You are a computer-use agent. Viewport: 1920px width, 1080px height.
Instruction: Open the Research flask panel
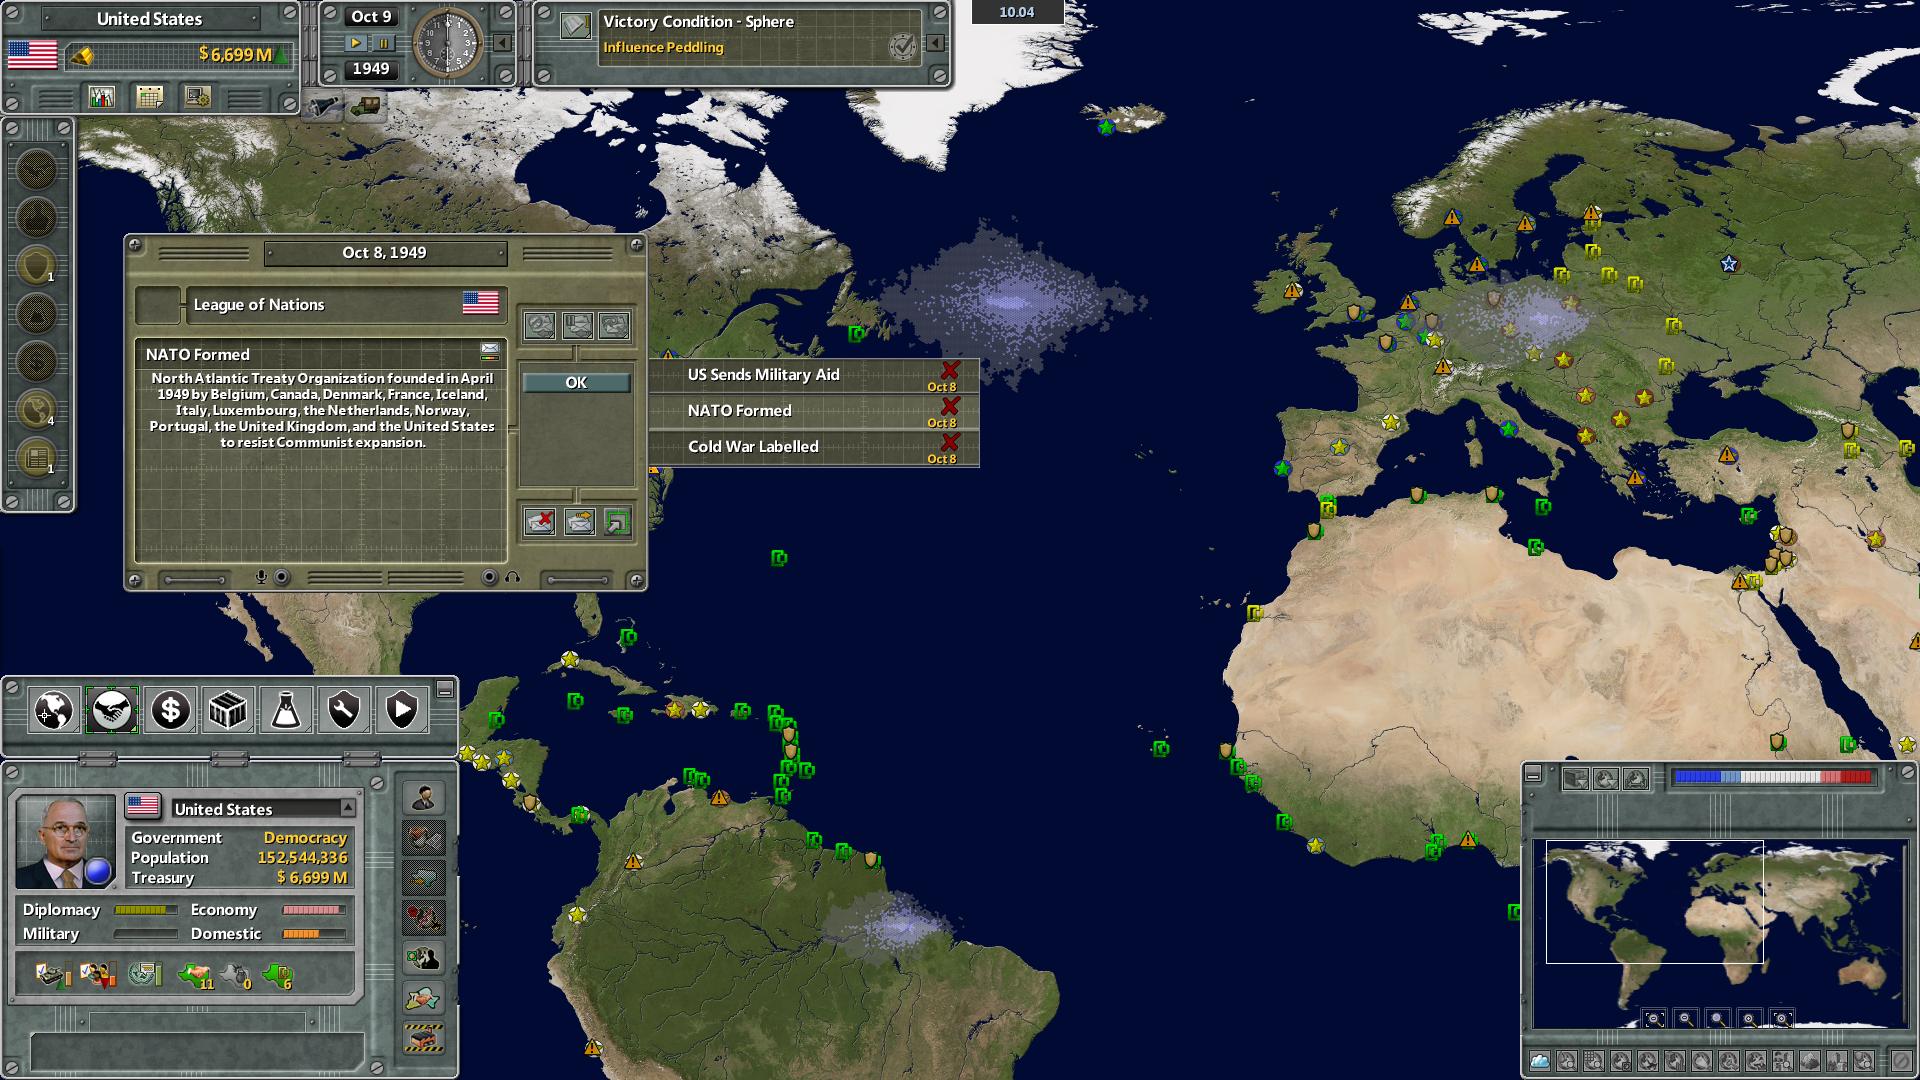point(285,712)
